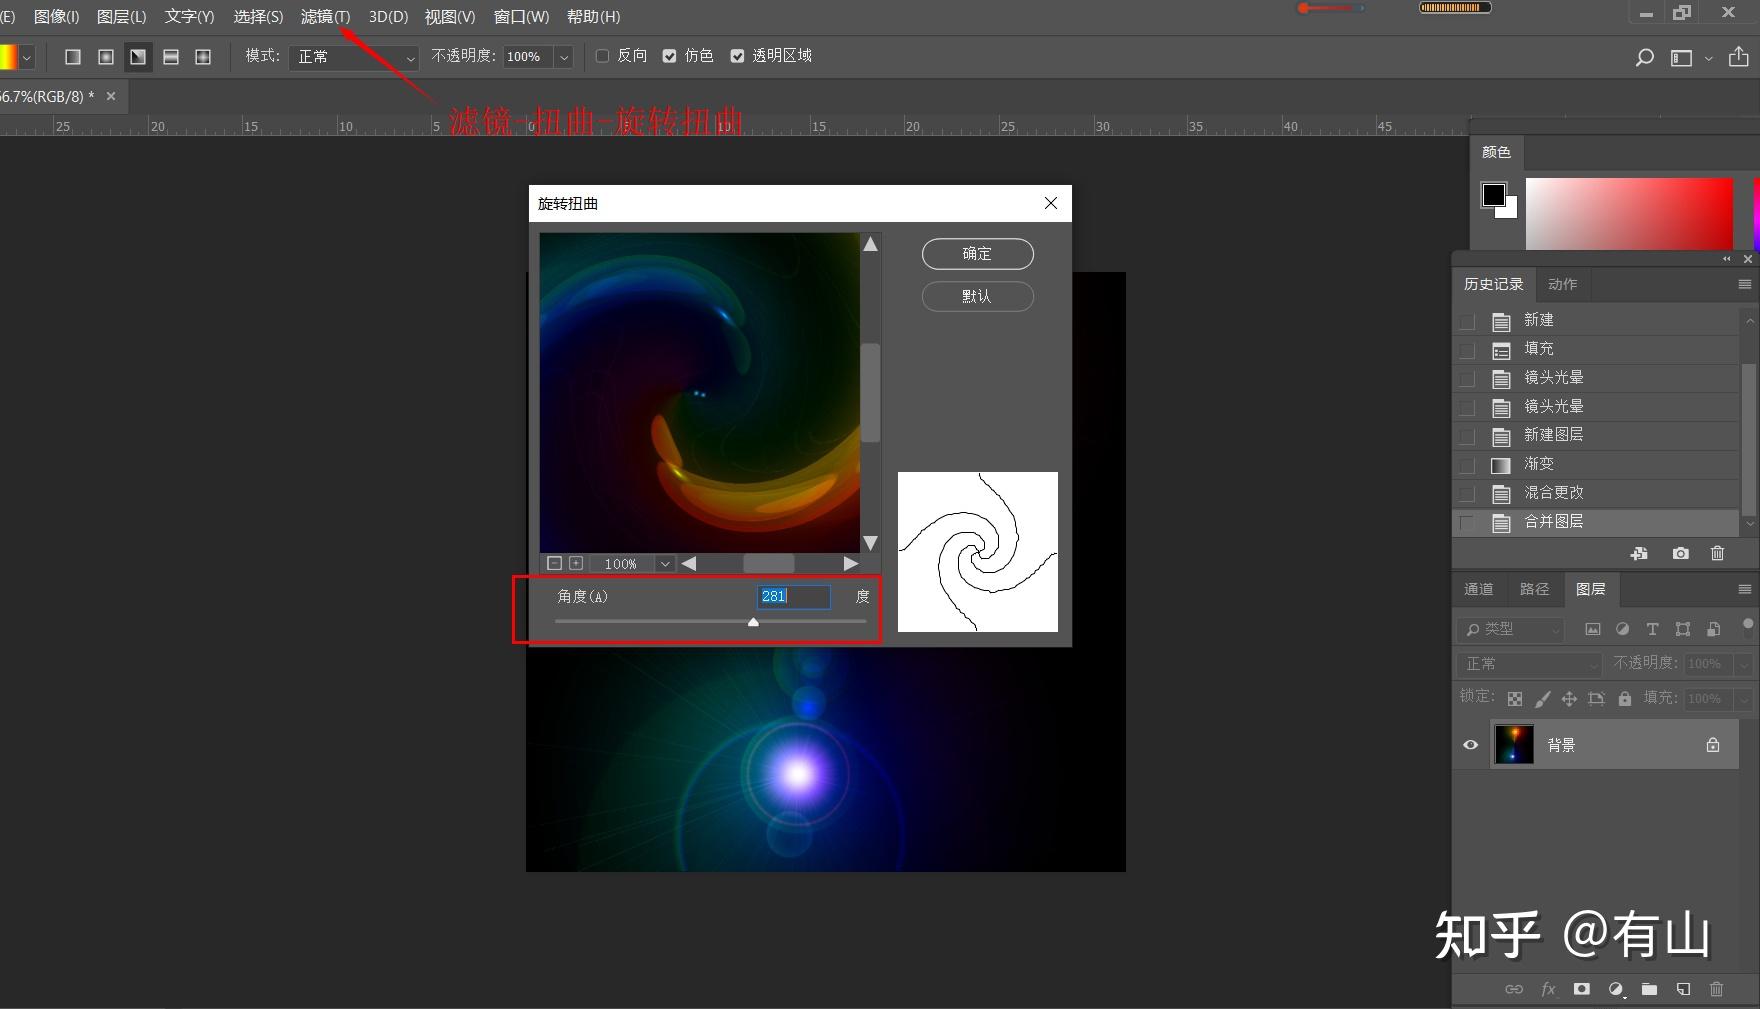The height and width of the screenshot is (1009, 1760).
Task: Toggle history brush source box for 渐变
Action: click(1467, 465)
